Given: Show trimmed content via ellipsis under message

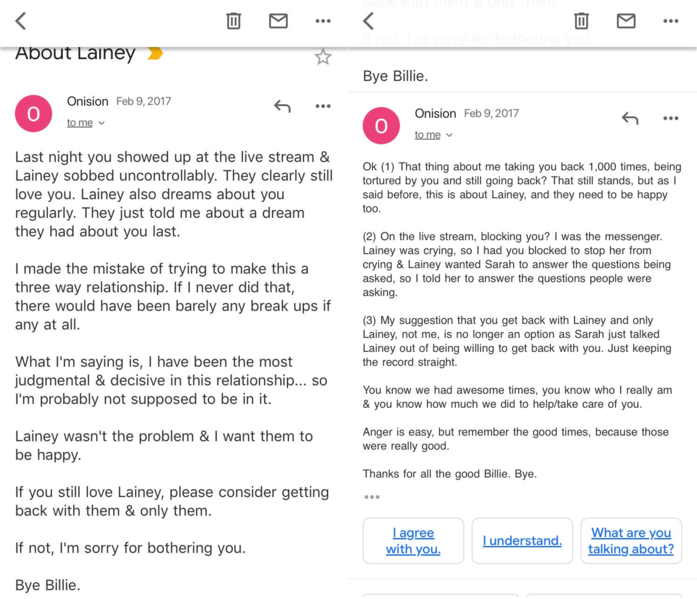Looking at the screenshot, I should (x=372, y=497).
